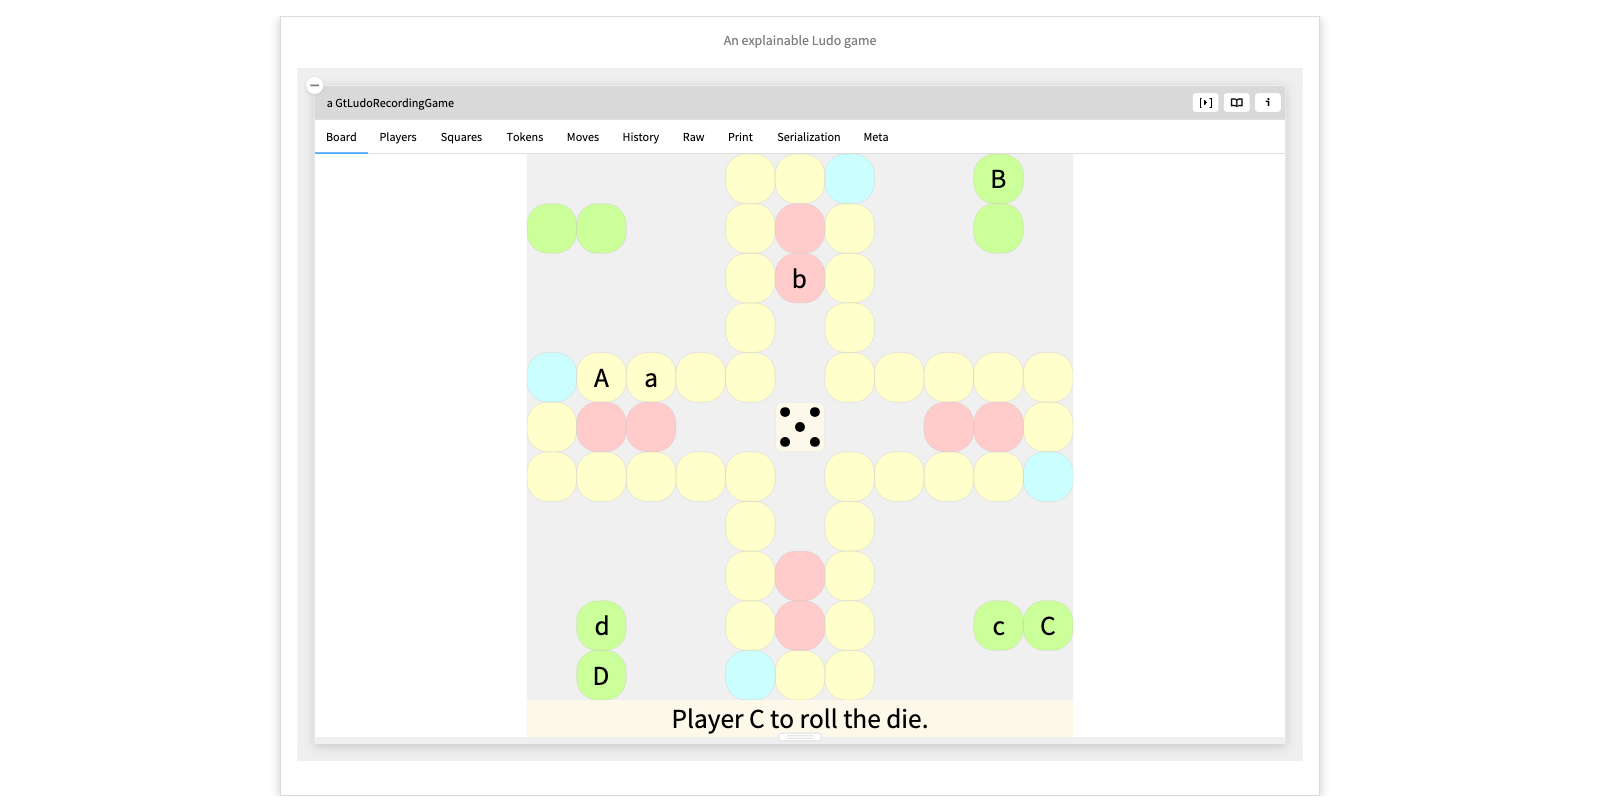
Task: Open the Squares tab
Action: [461, 137]
